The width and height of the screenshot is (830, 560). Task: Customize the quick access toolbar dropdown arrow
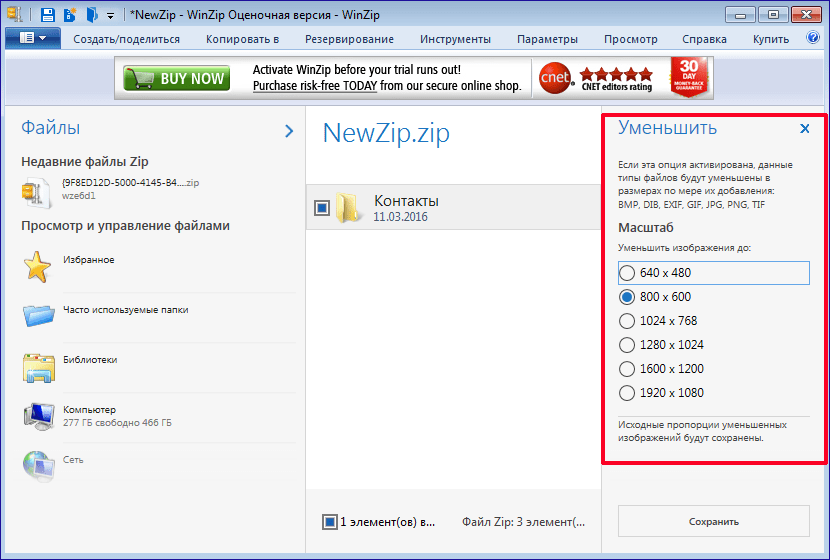coord(110,16)
